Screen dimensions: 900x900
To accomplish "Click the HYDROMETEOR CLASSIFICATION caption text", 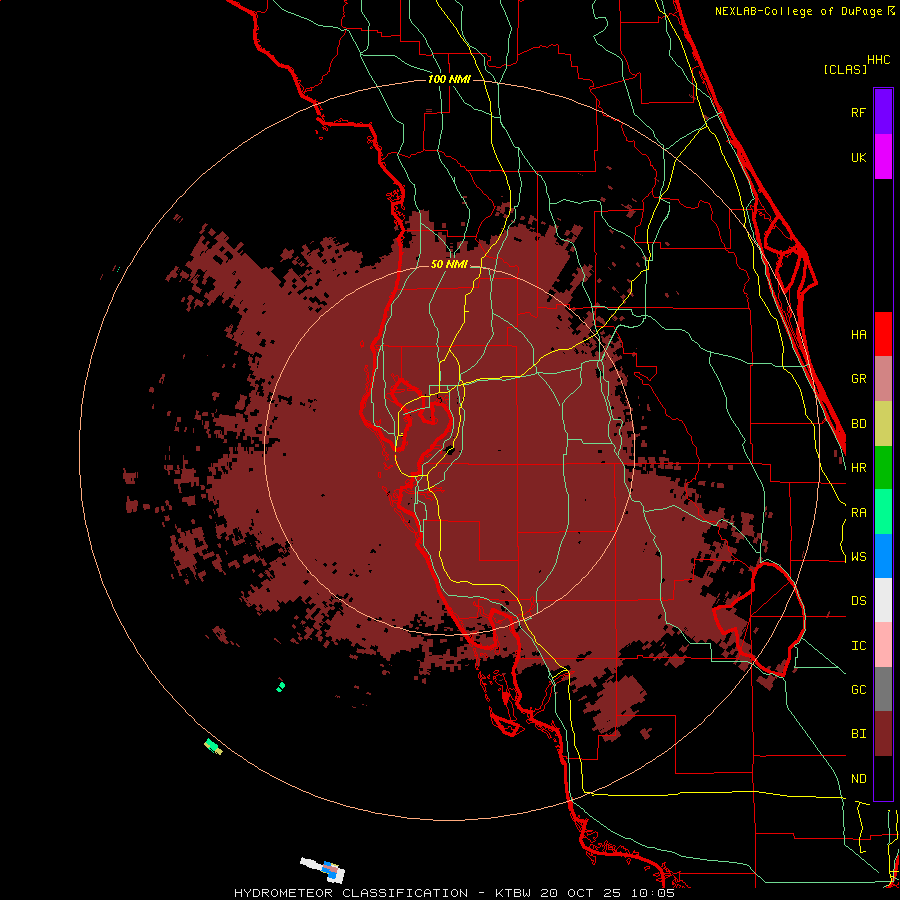I will 351,893.
